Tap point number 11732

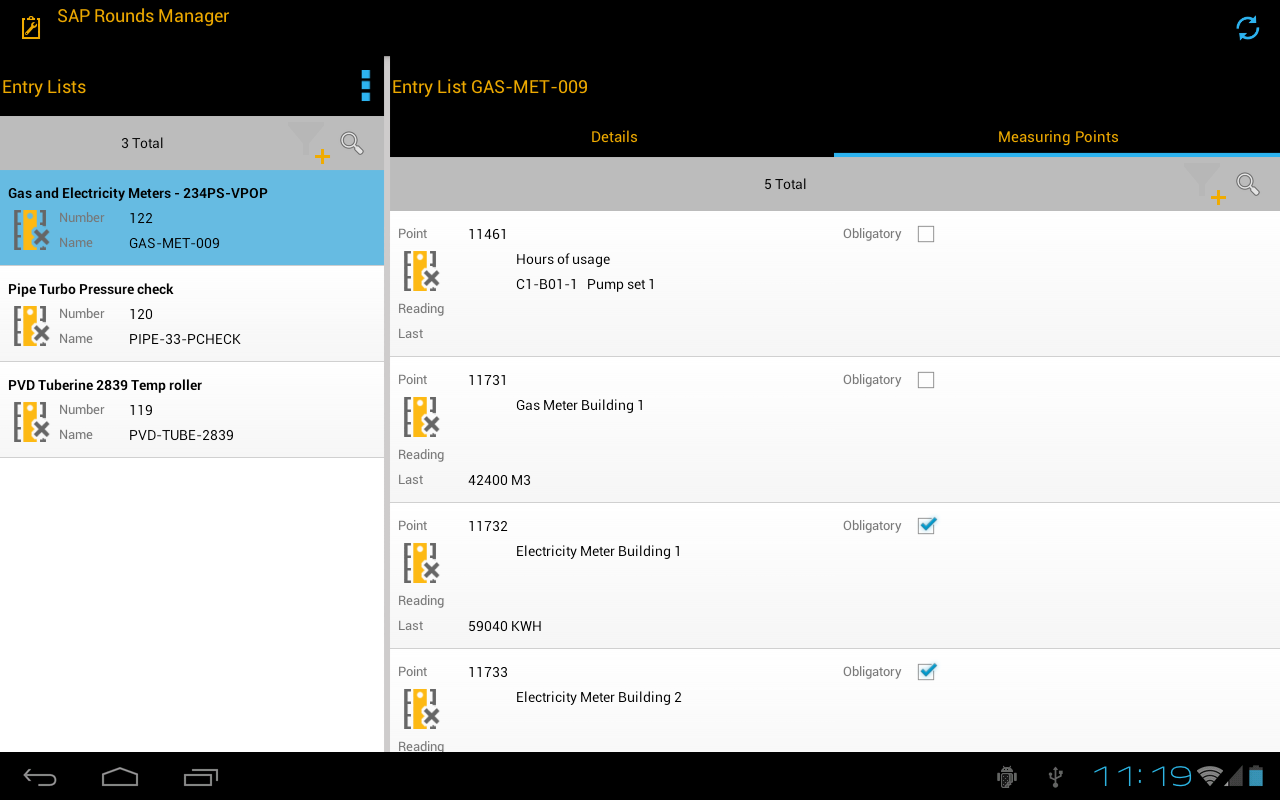[488, 526]
